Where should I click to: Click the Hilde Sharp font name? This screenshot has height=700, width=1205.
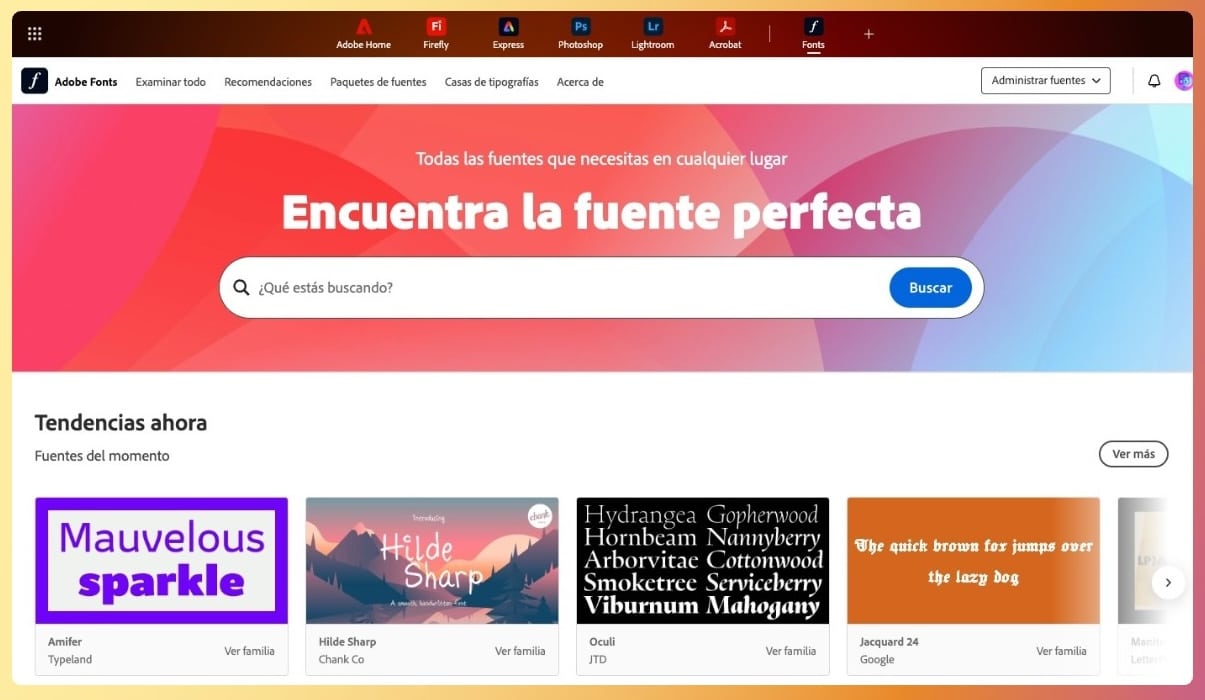(347, 642)
